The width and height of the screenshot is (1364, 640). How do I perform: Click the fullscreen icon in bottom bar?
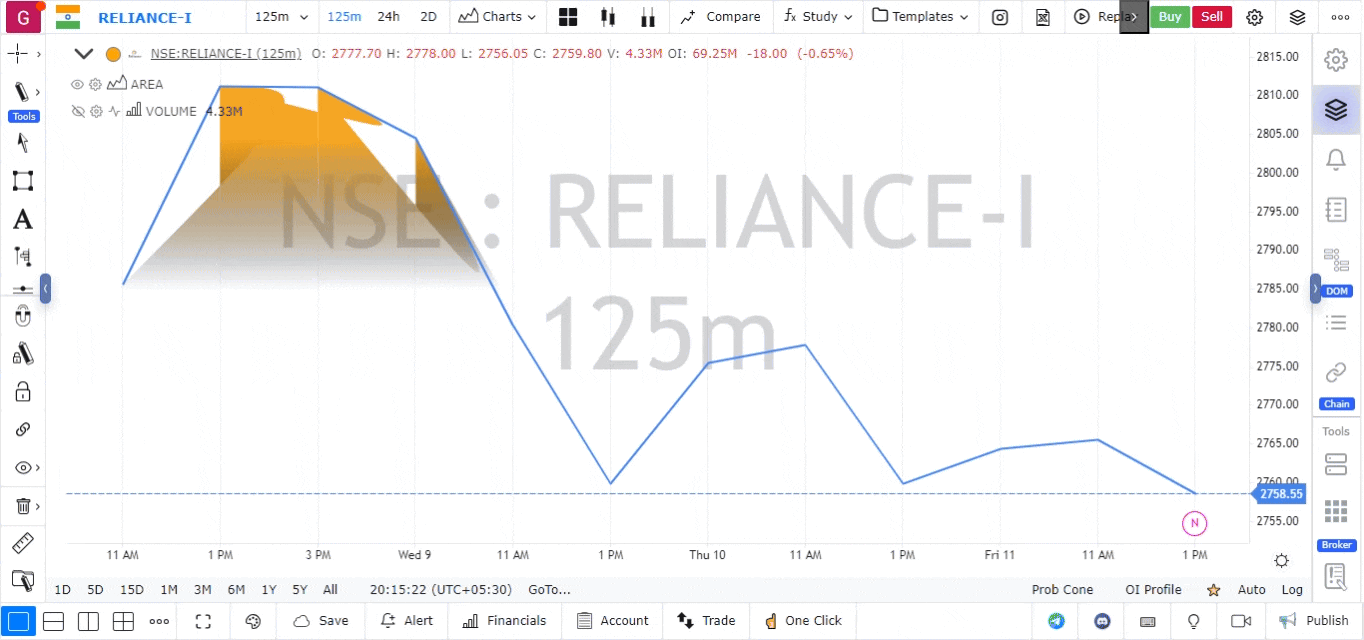[x=203, y=621]
